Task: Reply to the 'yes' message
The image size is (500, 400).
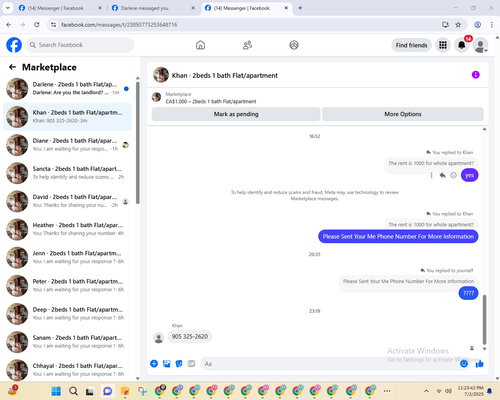Action: 442,175
